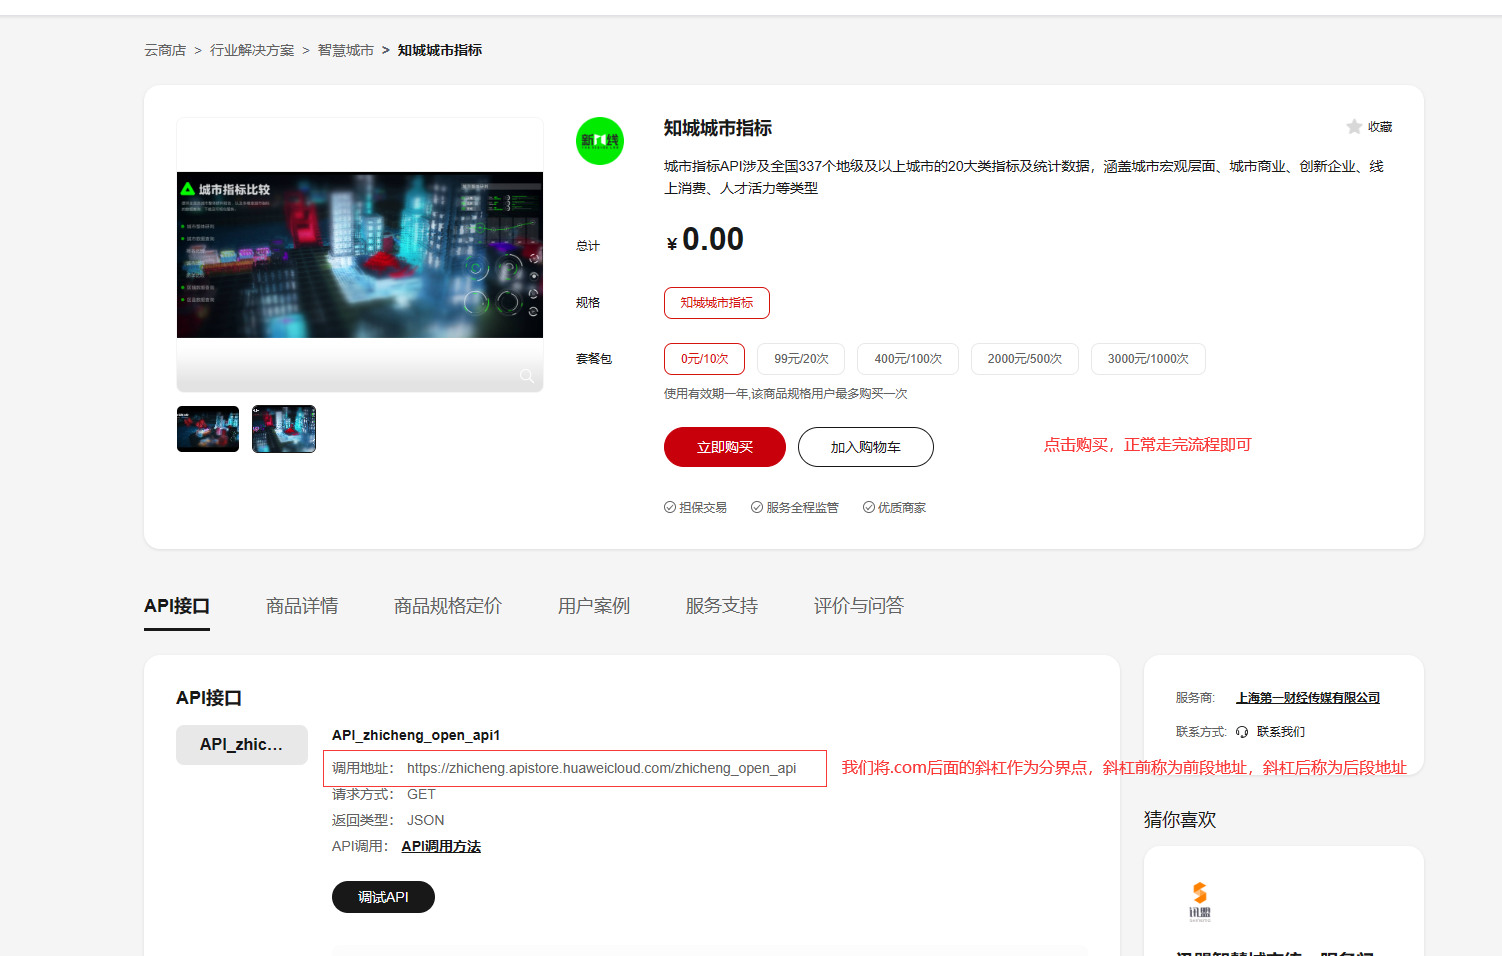Click the check icon beside 优质商家

pyautogui.click(x=869, y=507)
